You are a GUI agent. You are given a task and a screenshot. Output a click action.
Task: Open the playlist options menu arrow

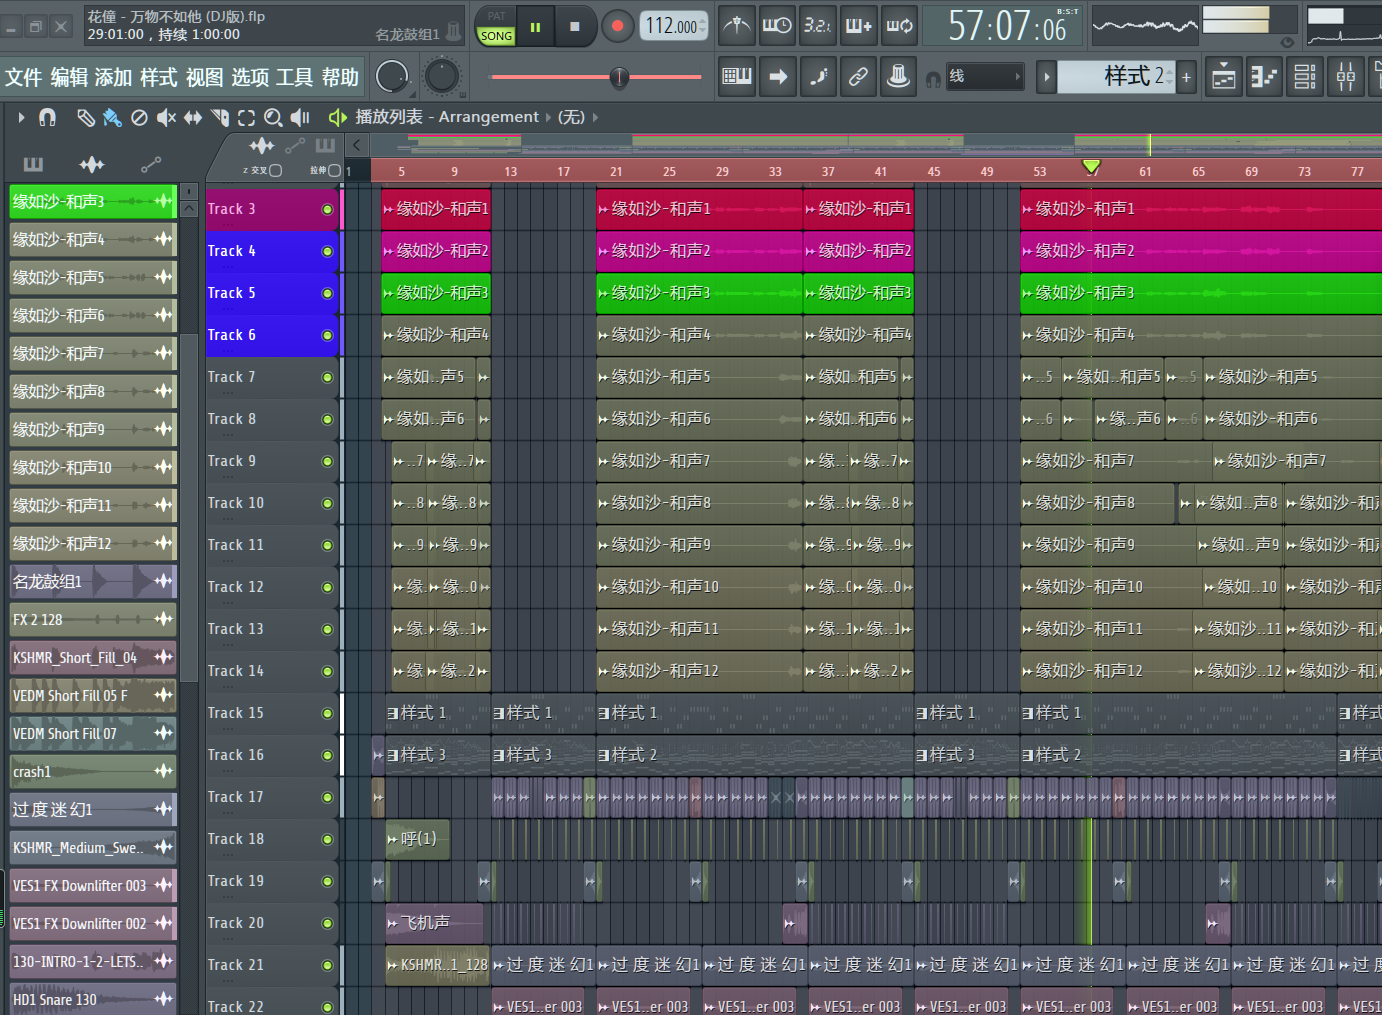coord(21,117)
